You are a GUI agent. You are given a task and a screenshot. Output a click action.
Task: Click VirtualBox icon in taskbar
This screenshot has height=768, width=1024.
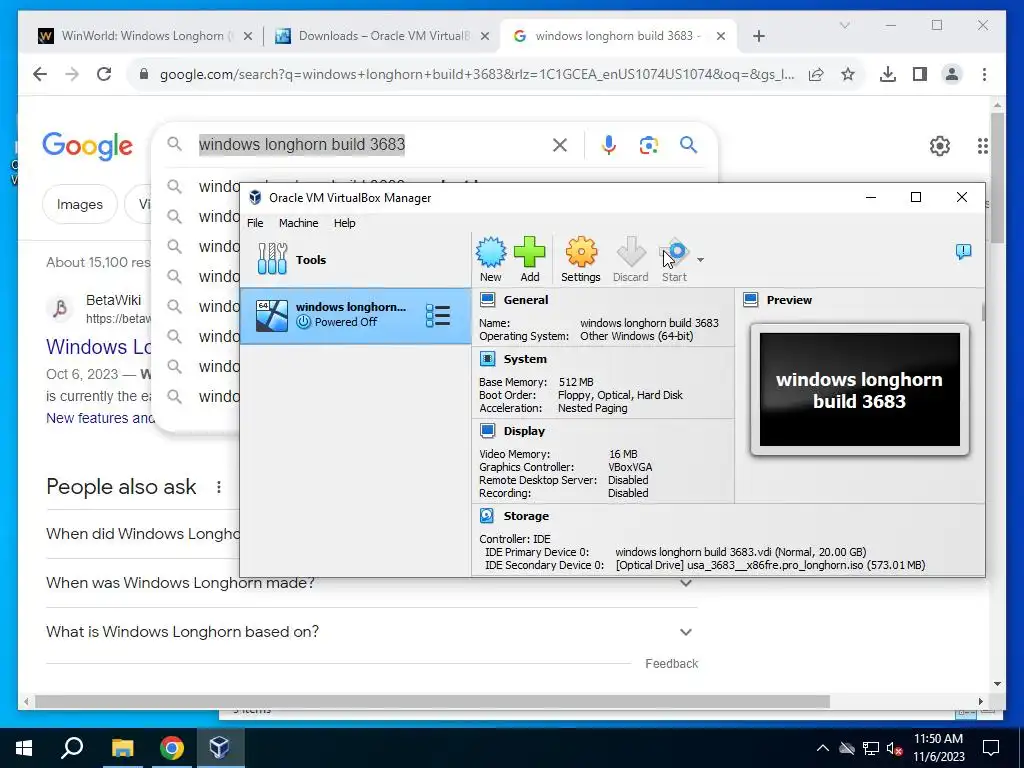(219, 748)
